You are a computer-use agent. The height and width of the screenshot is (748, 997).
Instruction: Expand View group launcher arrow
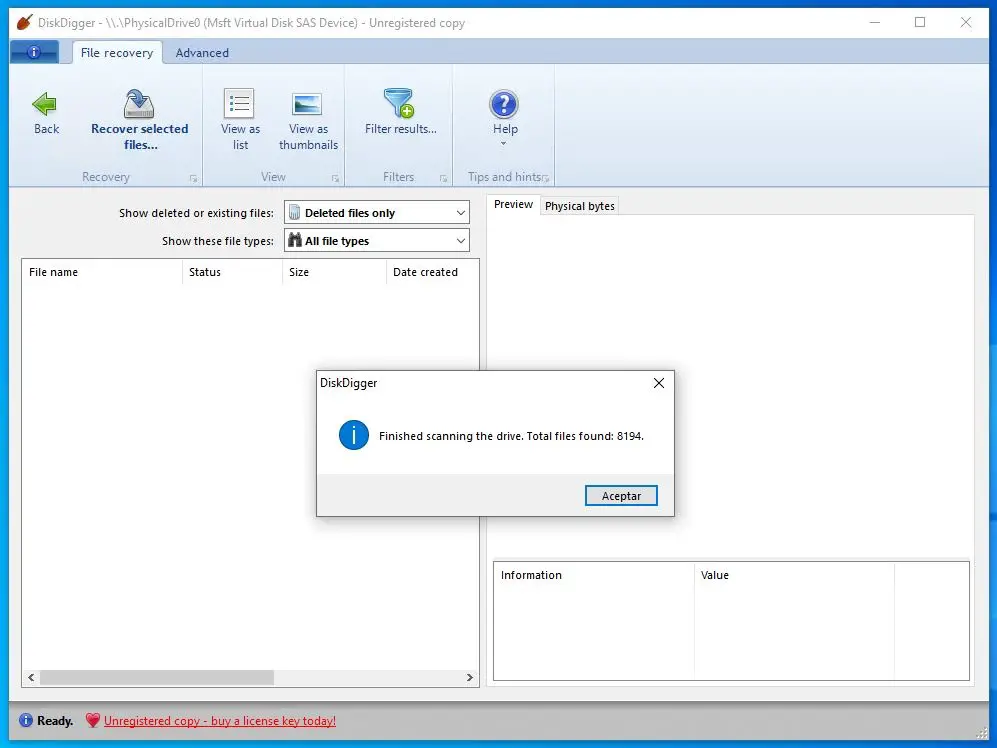[335, 179]
